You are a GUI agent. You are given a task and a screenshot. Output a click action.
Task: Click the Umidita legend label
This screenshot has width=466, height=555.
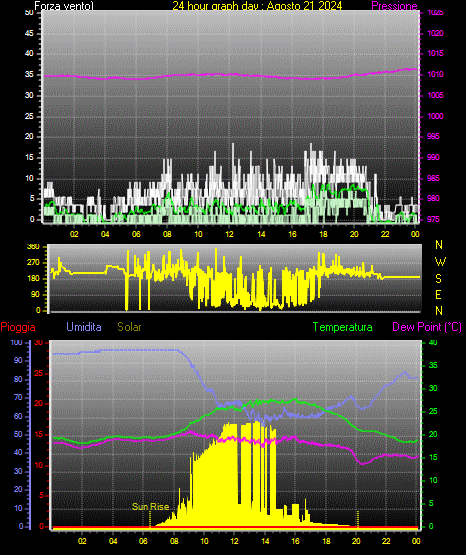(84, 327)
